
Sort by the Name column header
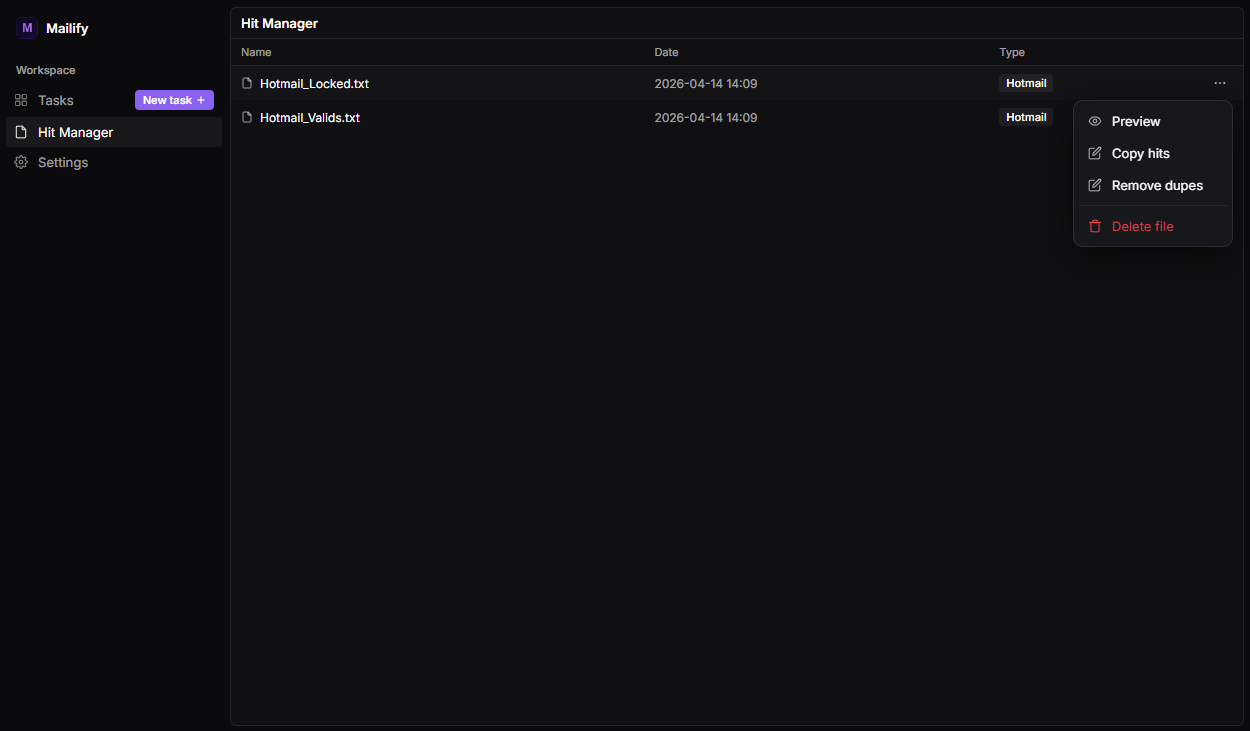point(256,52)
